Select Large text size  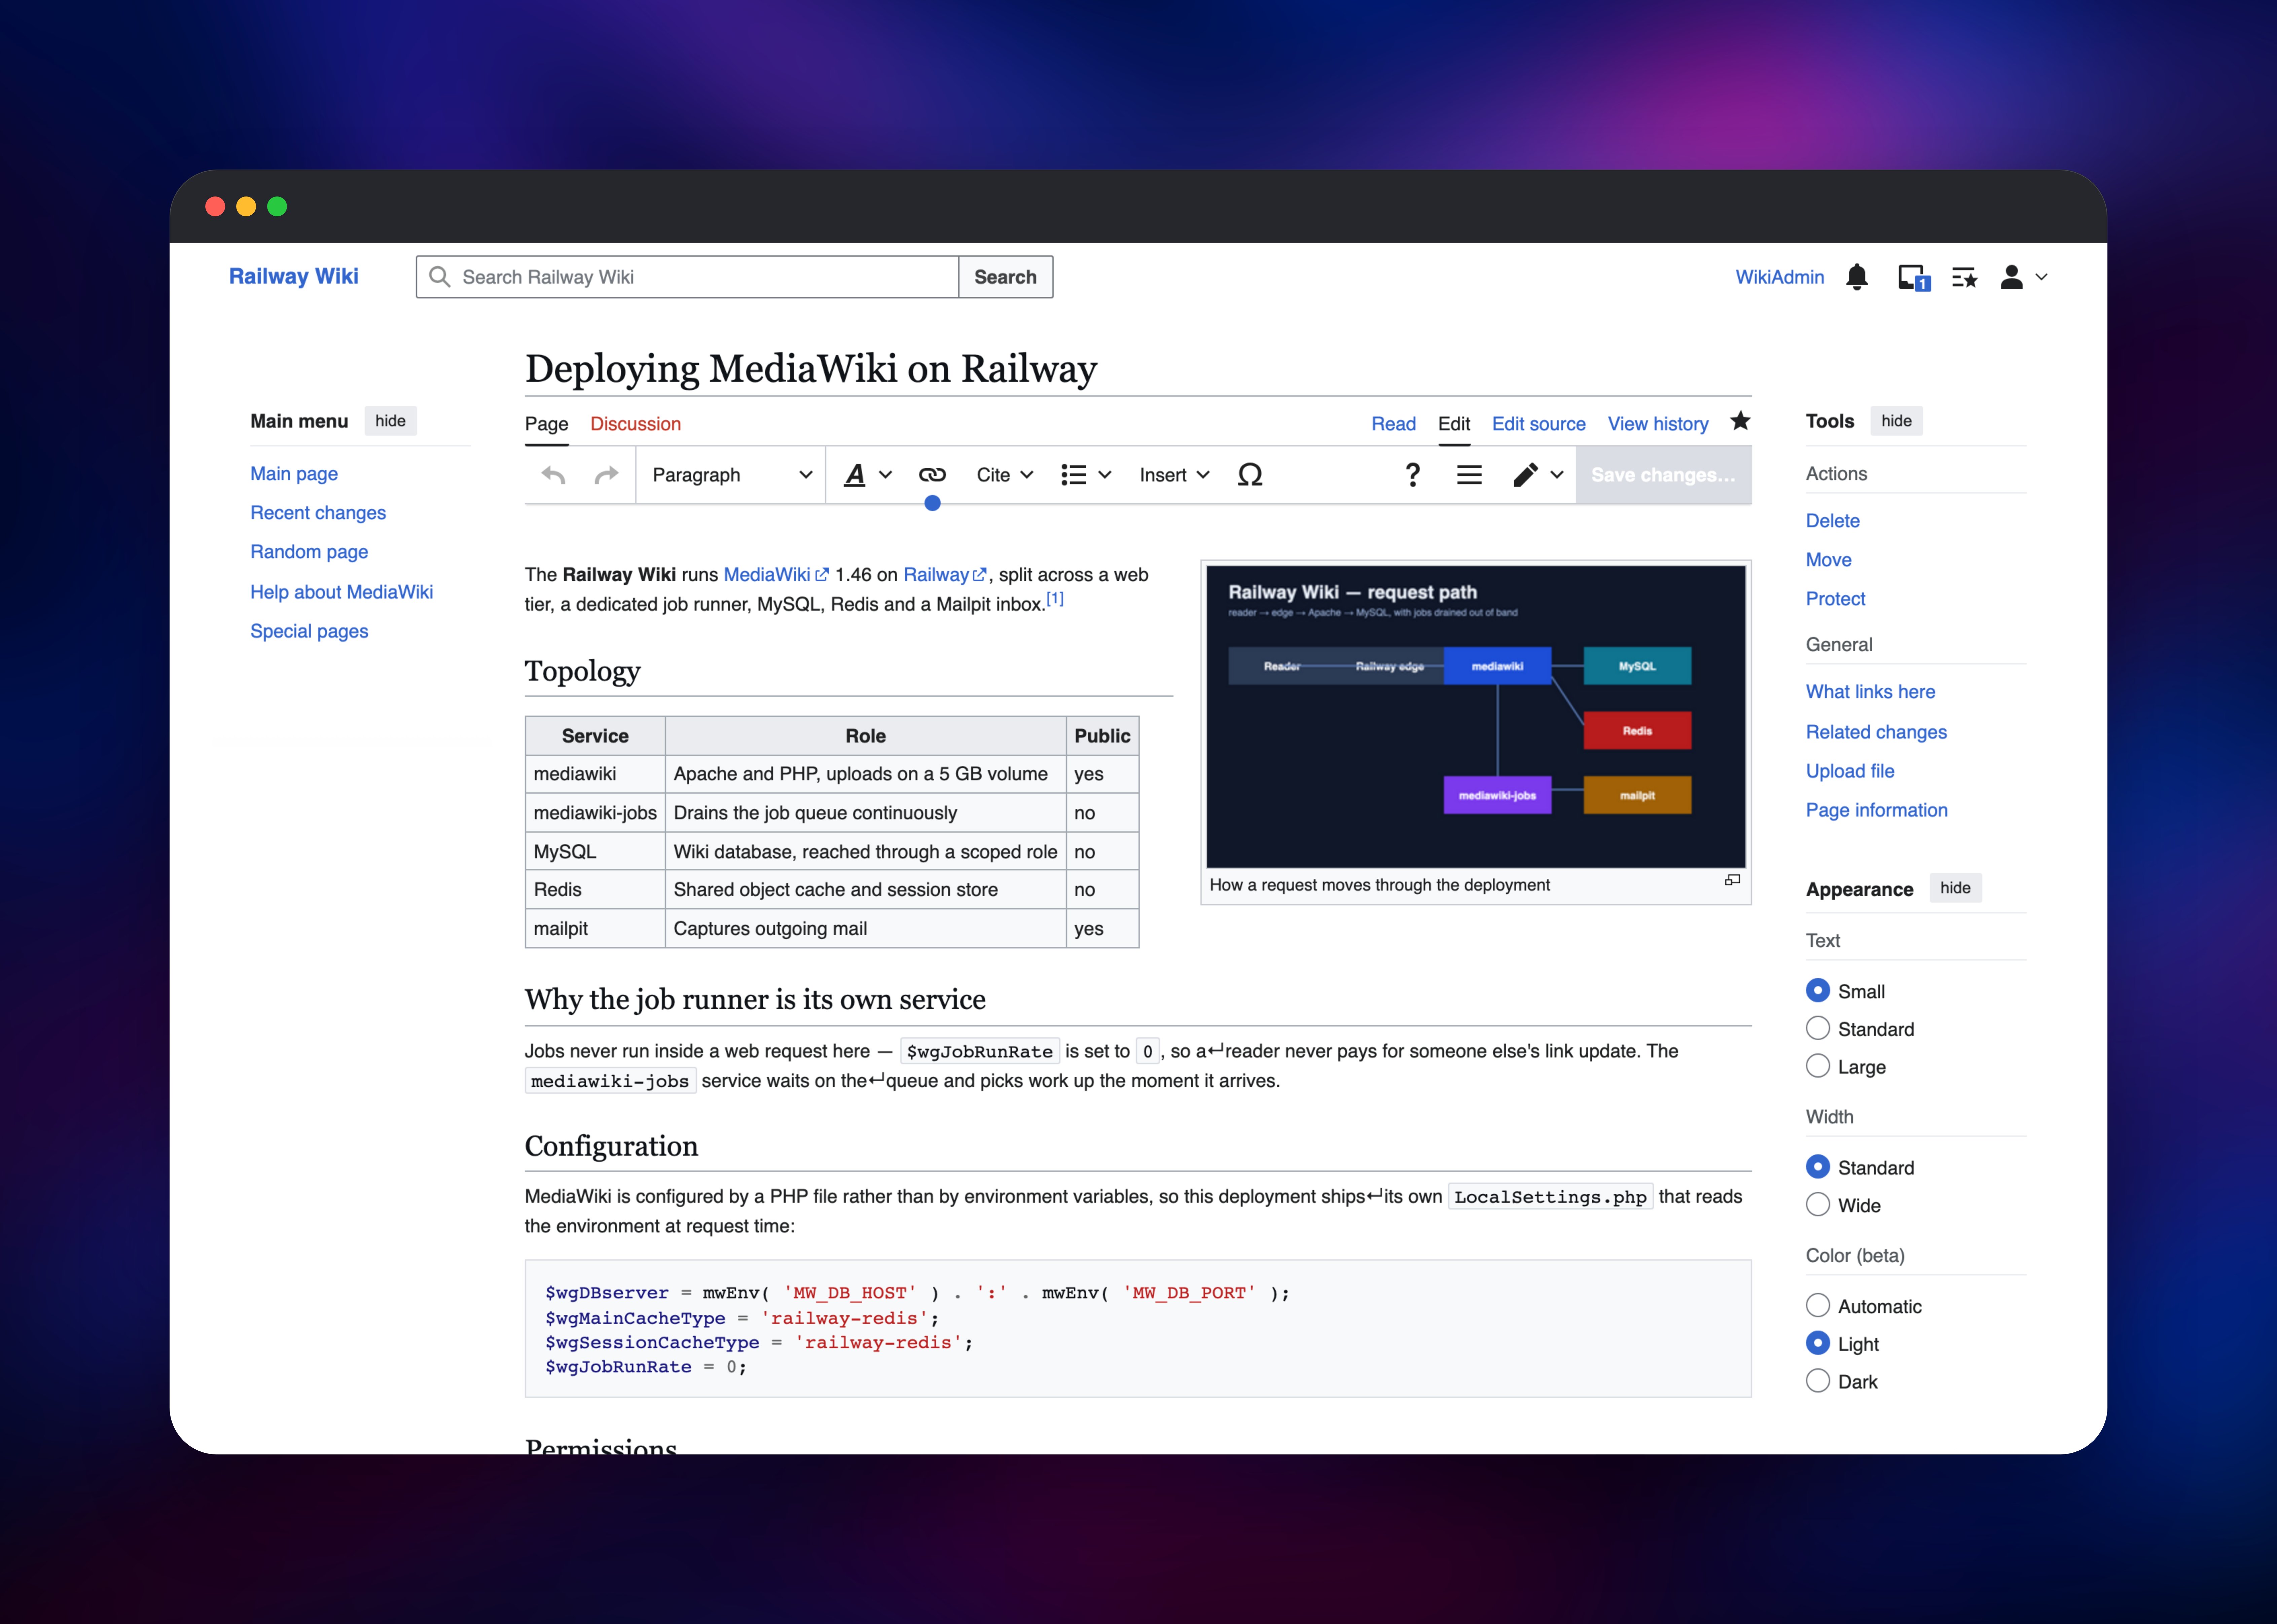click(1818, 1066)
